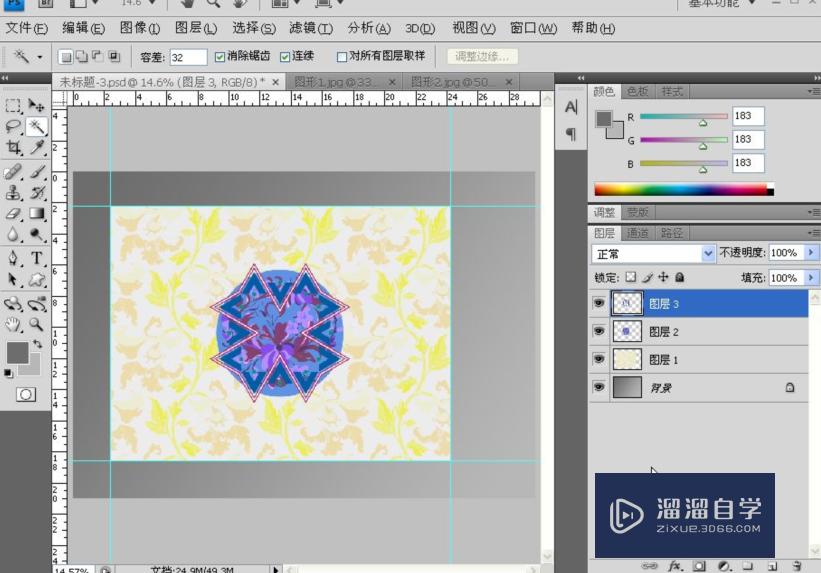This screenshot has height=573, width=821.
Task: Enable sample all layers checkbox
Action: tap(342, 57)
